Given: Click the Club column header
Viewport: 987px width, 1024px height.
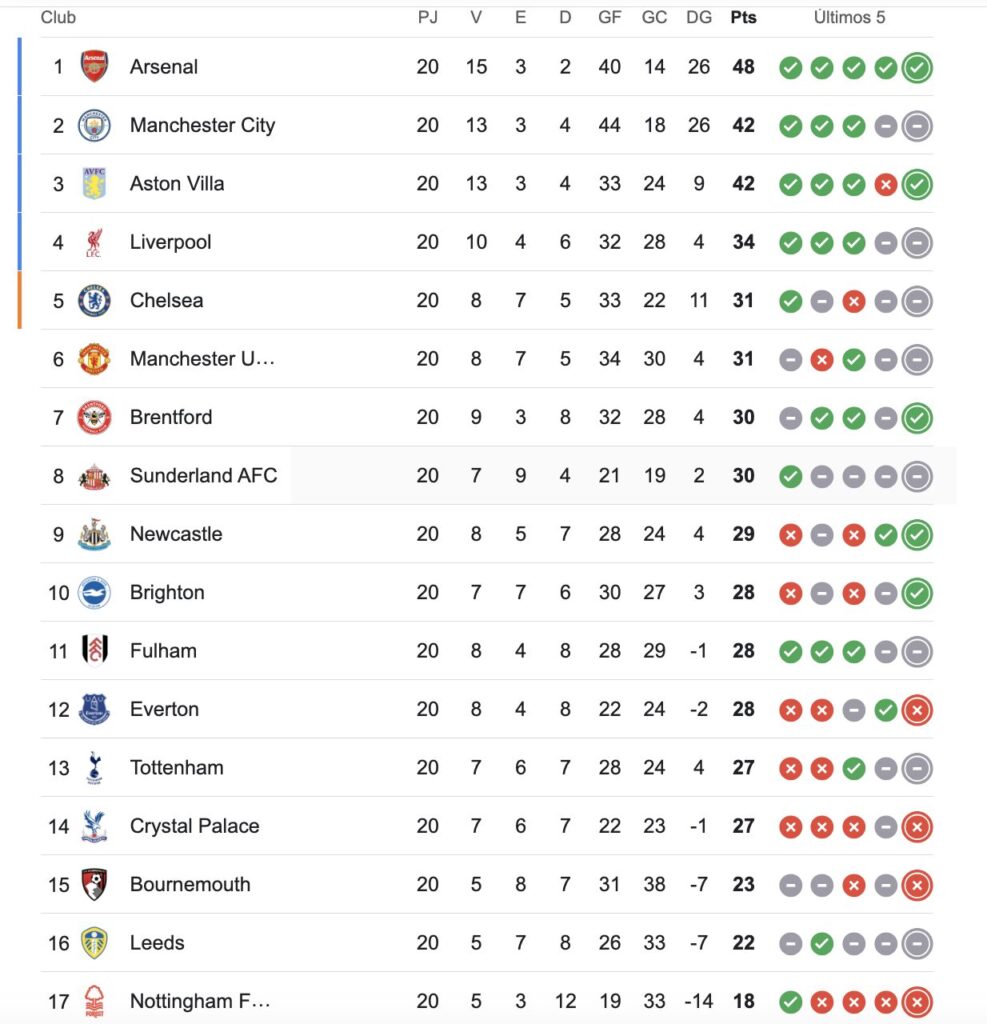Looking at the screenshot, I should pos(58,17).
